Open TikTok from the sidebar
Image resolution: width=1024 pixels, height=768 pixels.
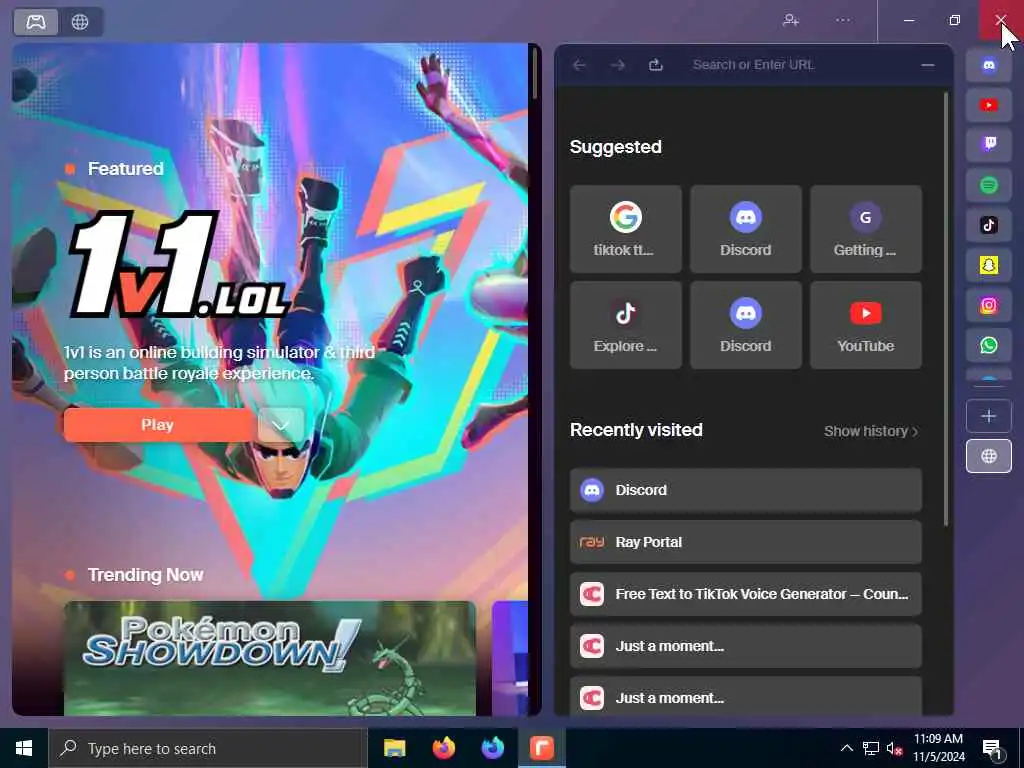click(989, 225)
